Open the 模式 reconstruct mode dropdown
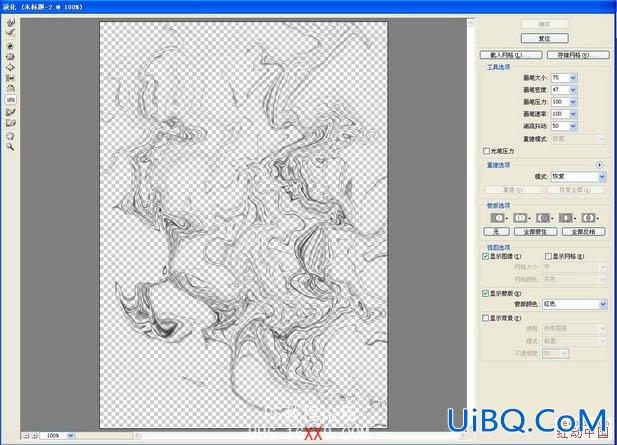This screenshot has width=617, height=445. (x=602, y=177)
